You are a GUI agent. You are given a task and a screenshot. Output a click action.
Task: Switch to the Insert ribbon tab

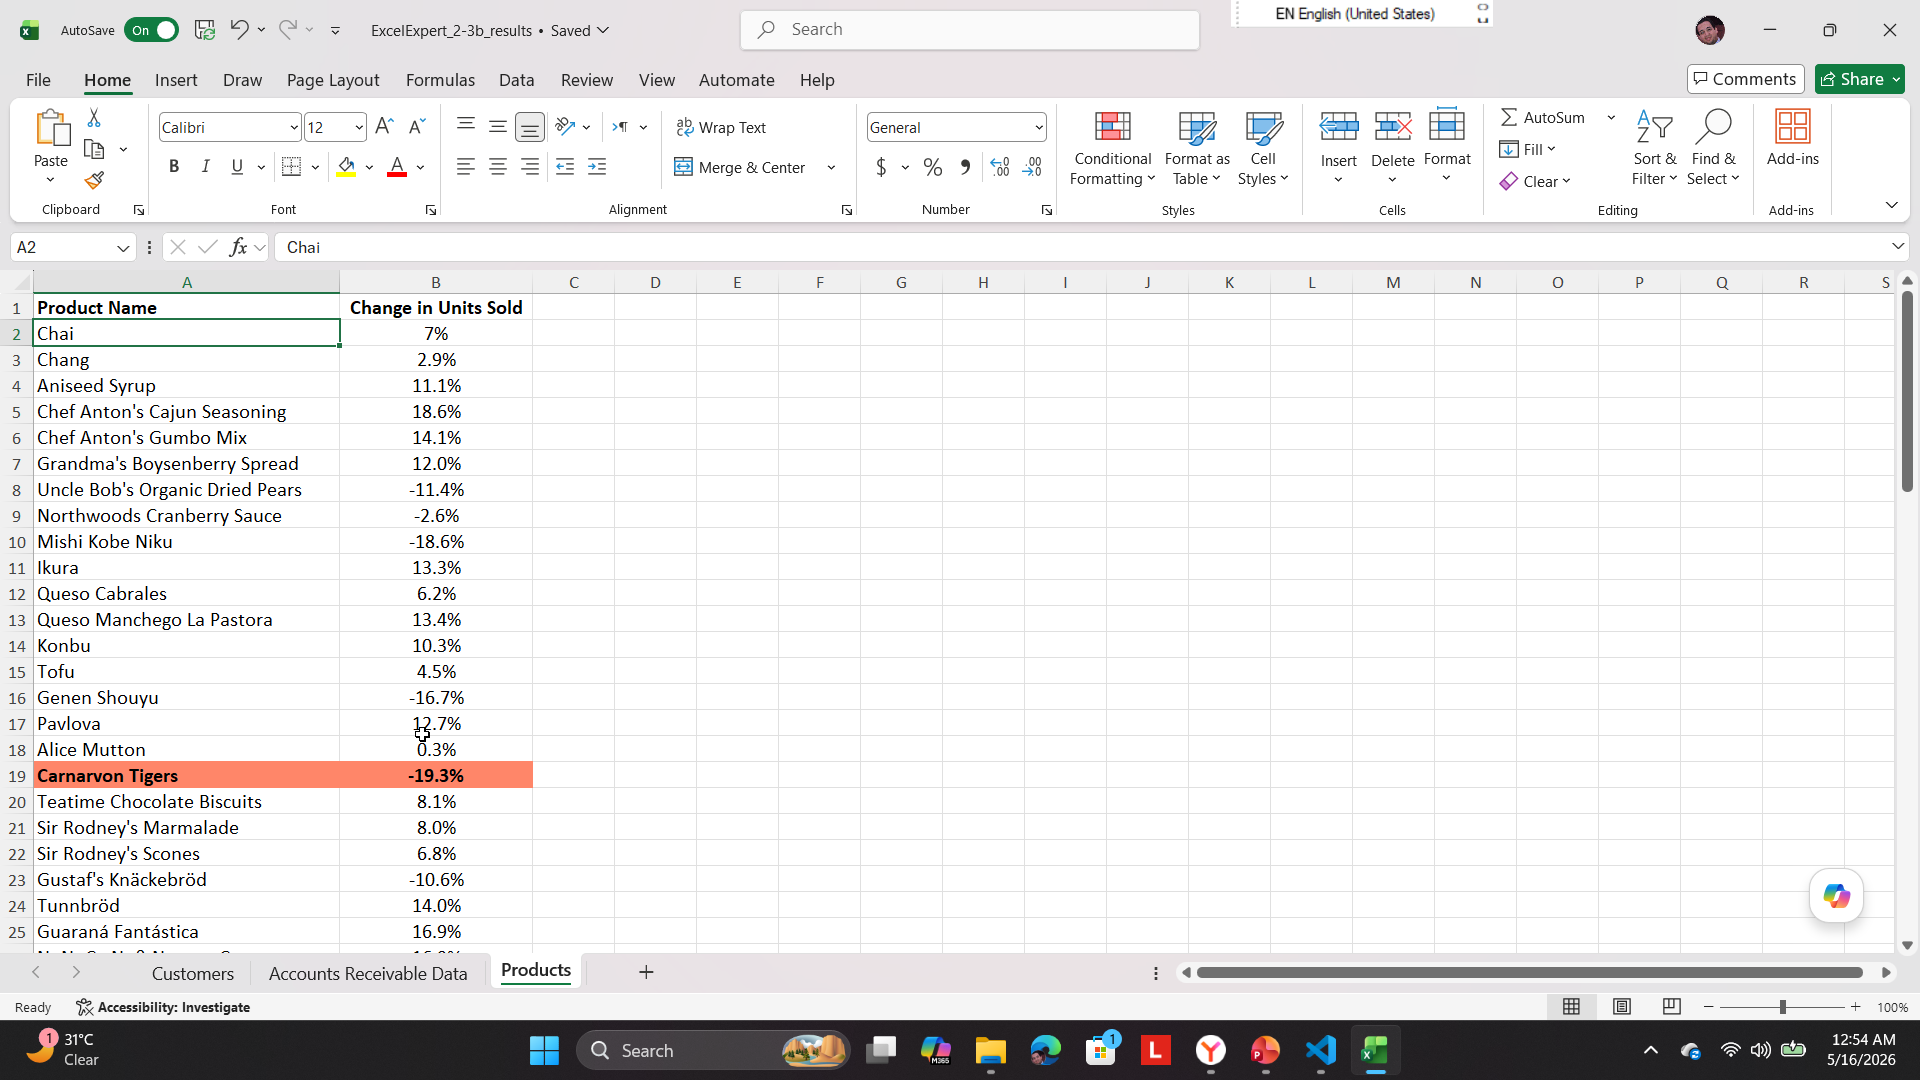pos(176,80)
